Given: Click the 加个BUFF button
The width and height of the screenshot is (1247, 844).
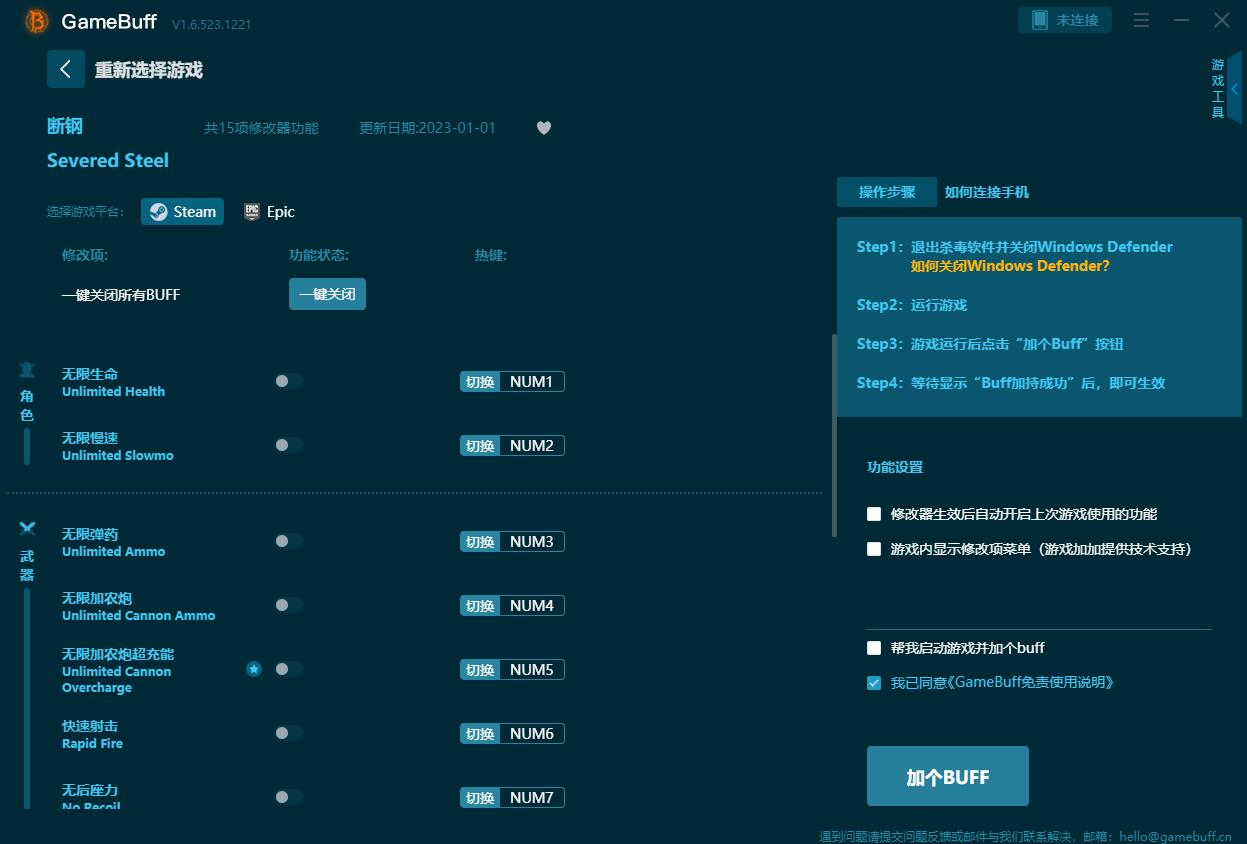Looking at the screenshot, I should click(x=948, y=776).
